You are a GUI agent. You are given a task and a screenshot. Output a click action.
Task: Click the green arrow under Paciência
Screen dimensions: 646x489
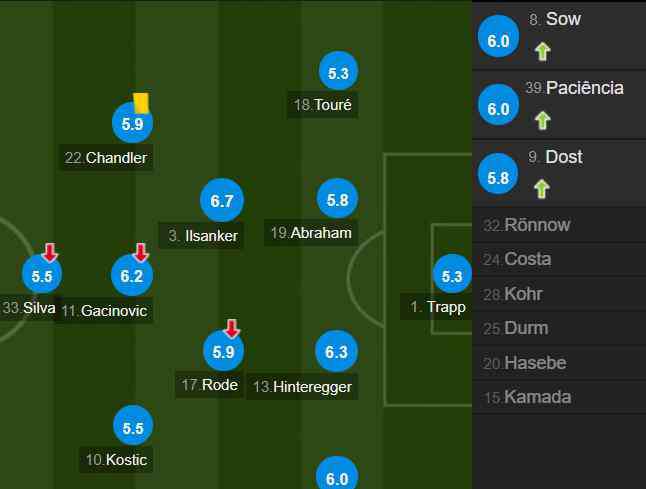pyautogui.click(x=542, y=121)
